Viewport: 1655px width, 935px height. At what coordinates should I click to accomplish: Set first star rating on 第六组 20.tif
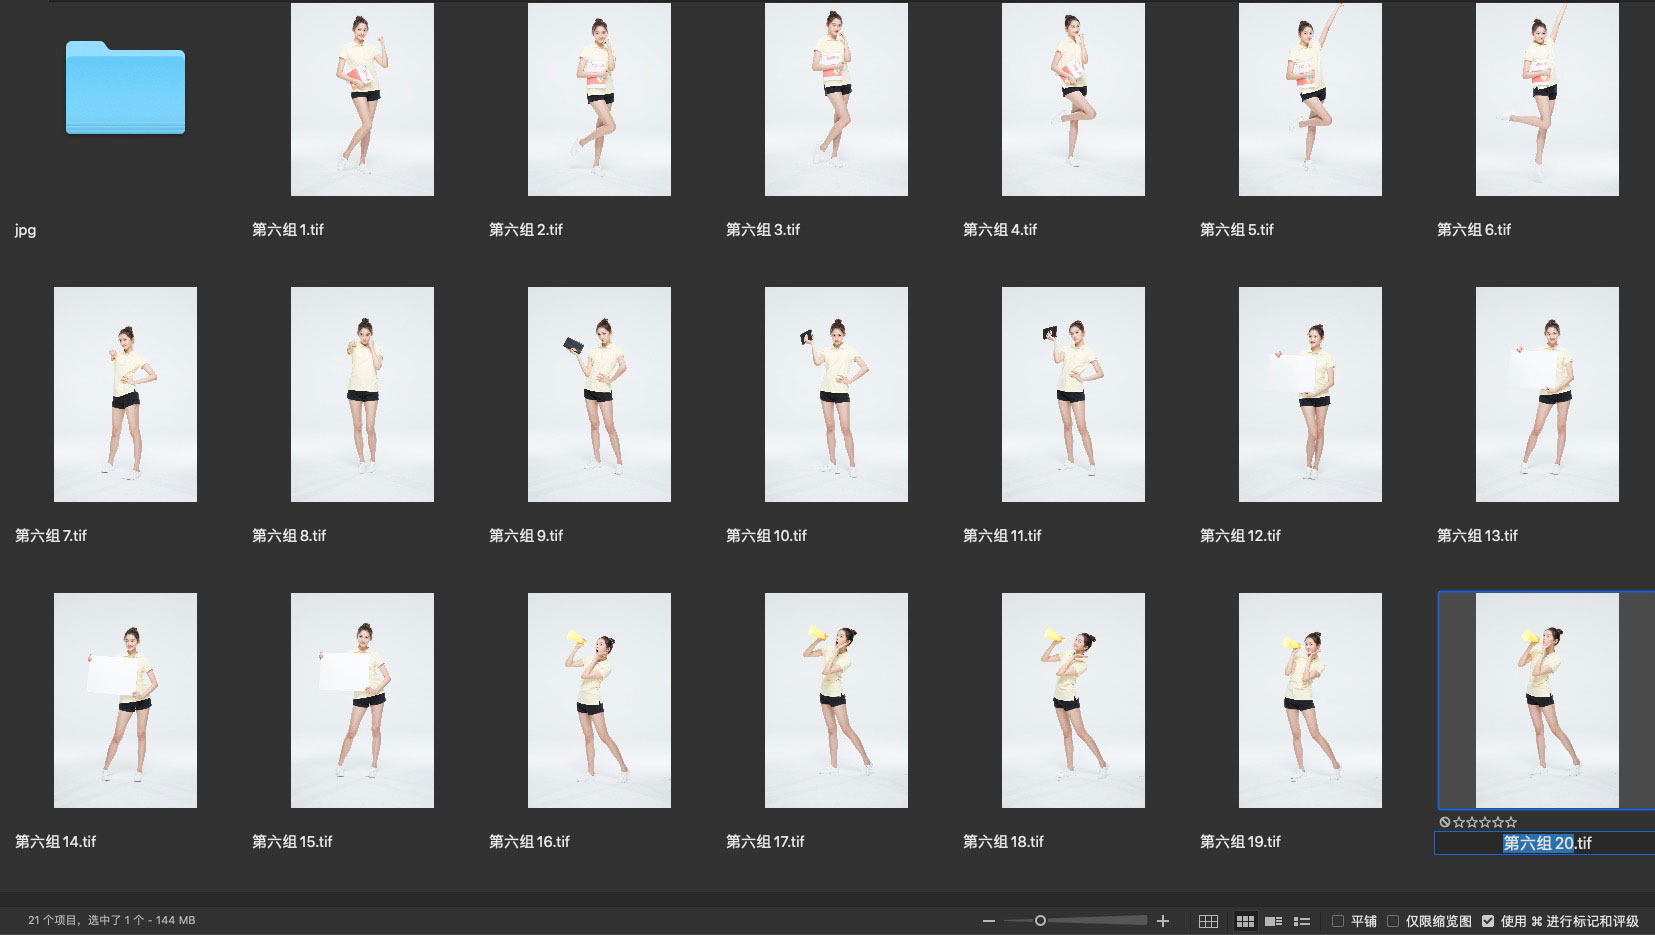(1459, 822)
